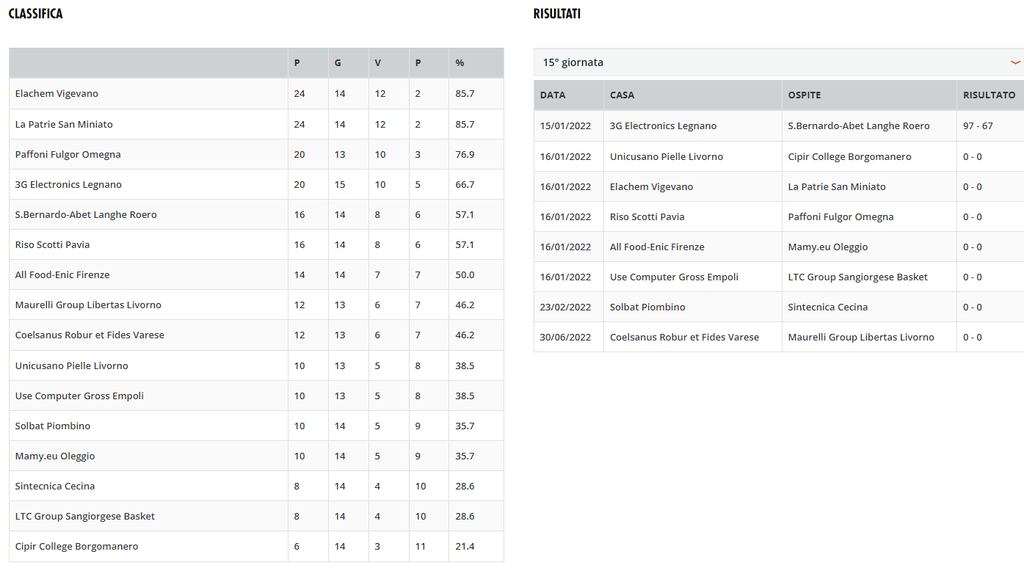
Task: Click Paffoni Fulgor Omegna in classifica
Action: (x=68, y=155)
